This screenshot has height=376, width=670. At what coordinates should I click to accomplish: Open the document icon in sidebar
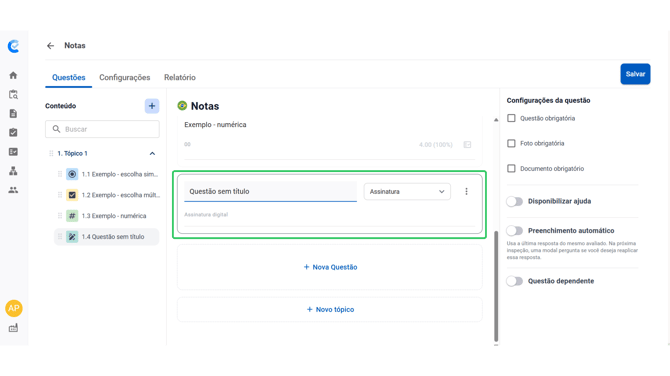click(13, 114)
